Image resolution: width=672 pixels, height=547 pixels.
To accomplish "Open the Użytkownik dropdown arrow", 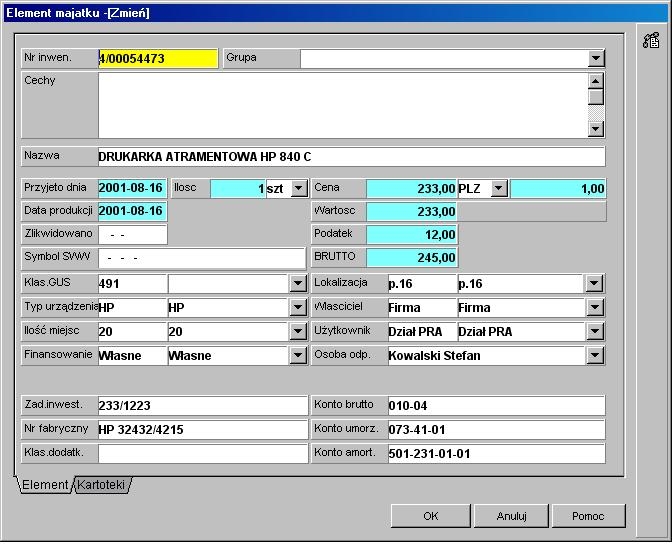I will click(594, 331).
